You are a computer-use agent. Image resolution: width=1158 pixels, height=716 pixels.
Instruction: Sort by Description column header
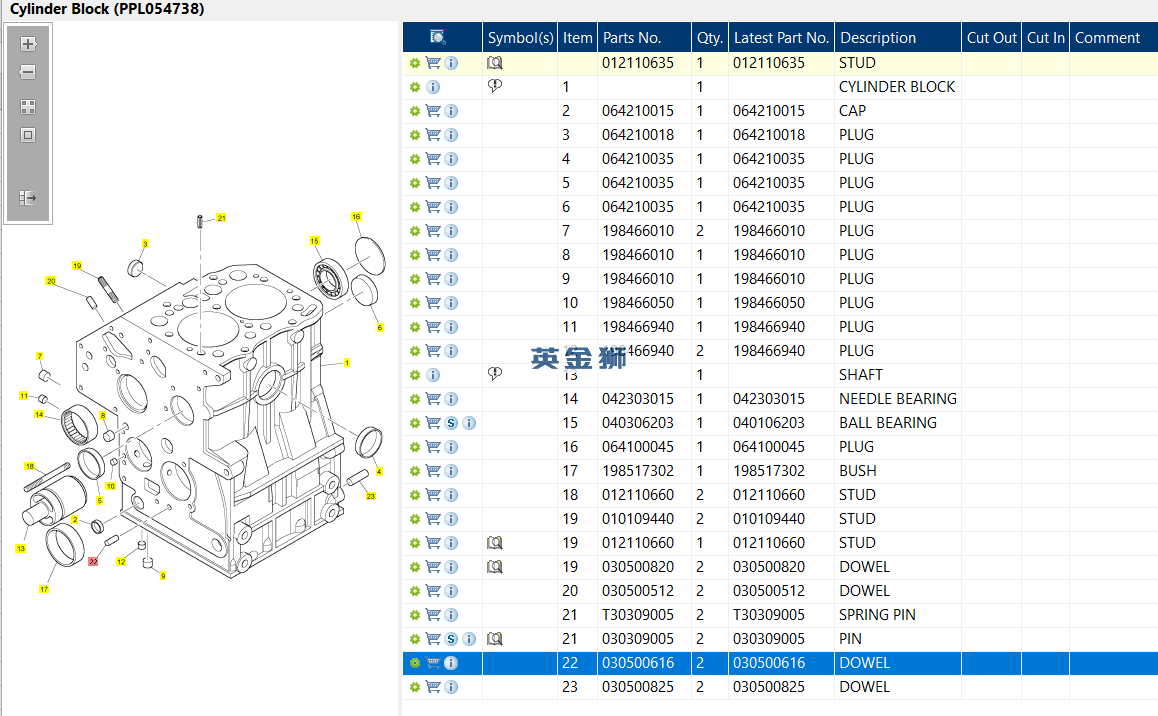[877, 38]
